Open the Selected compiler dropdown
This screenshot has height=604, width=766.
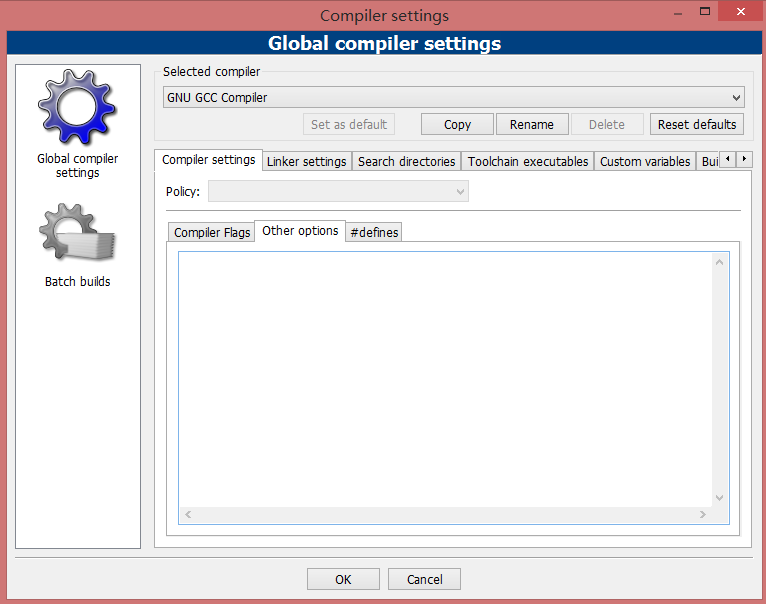pyautogui.click(x=453, y=97)
